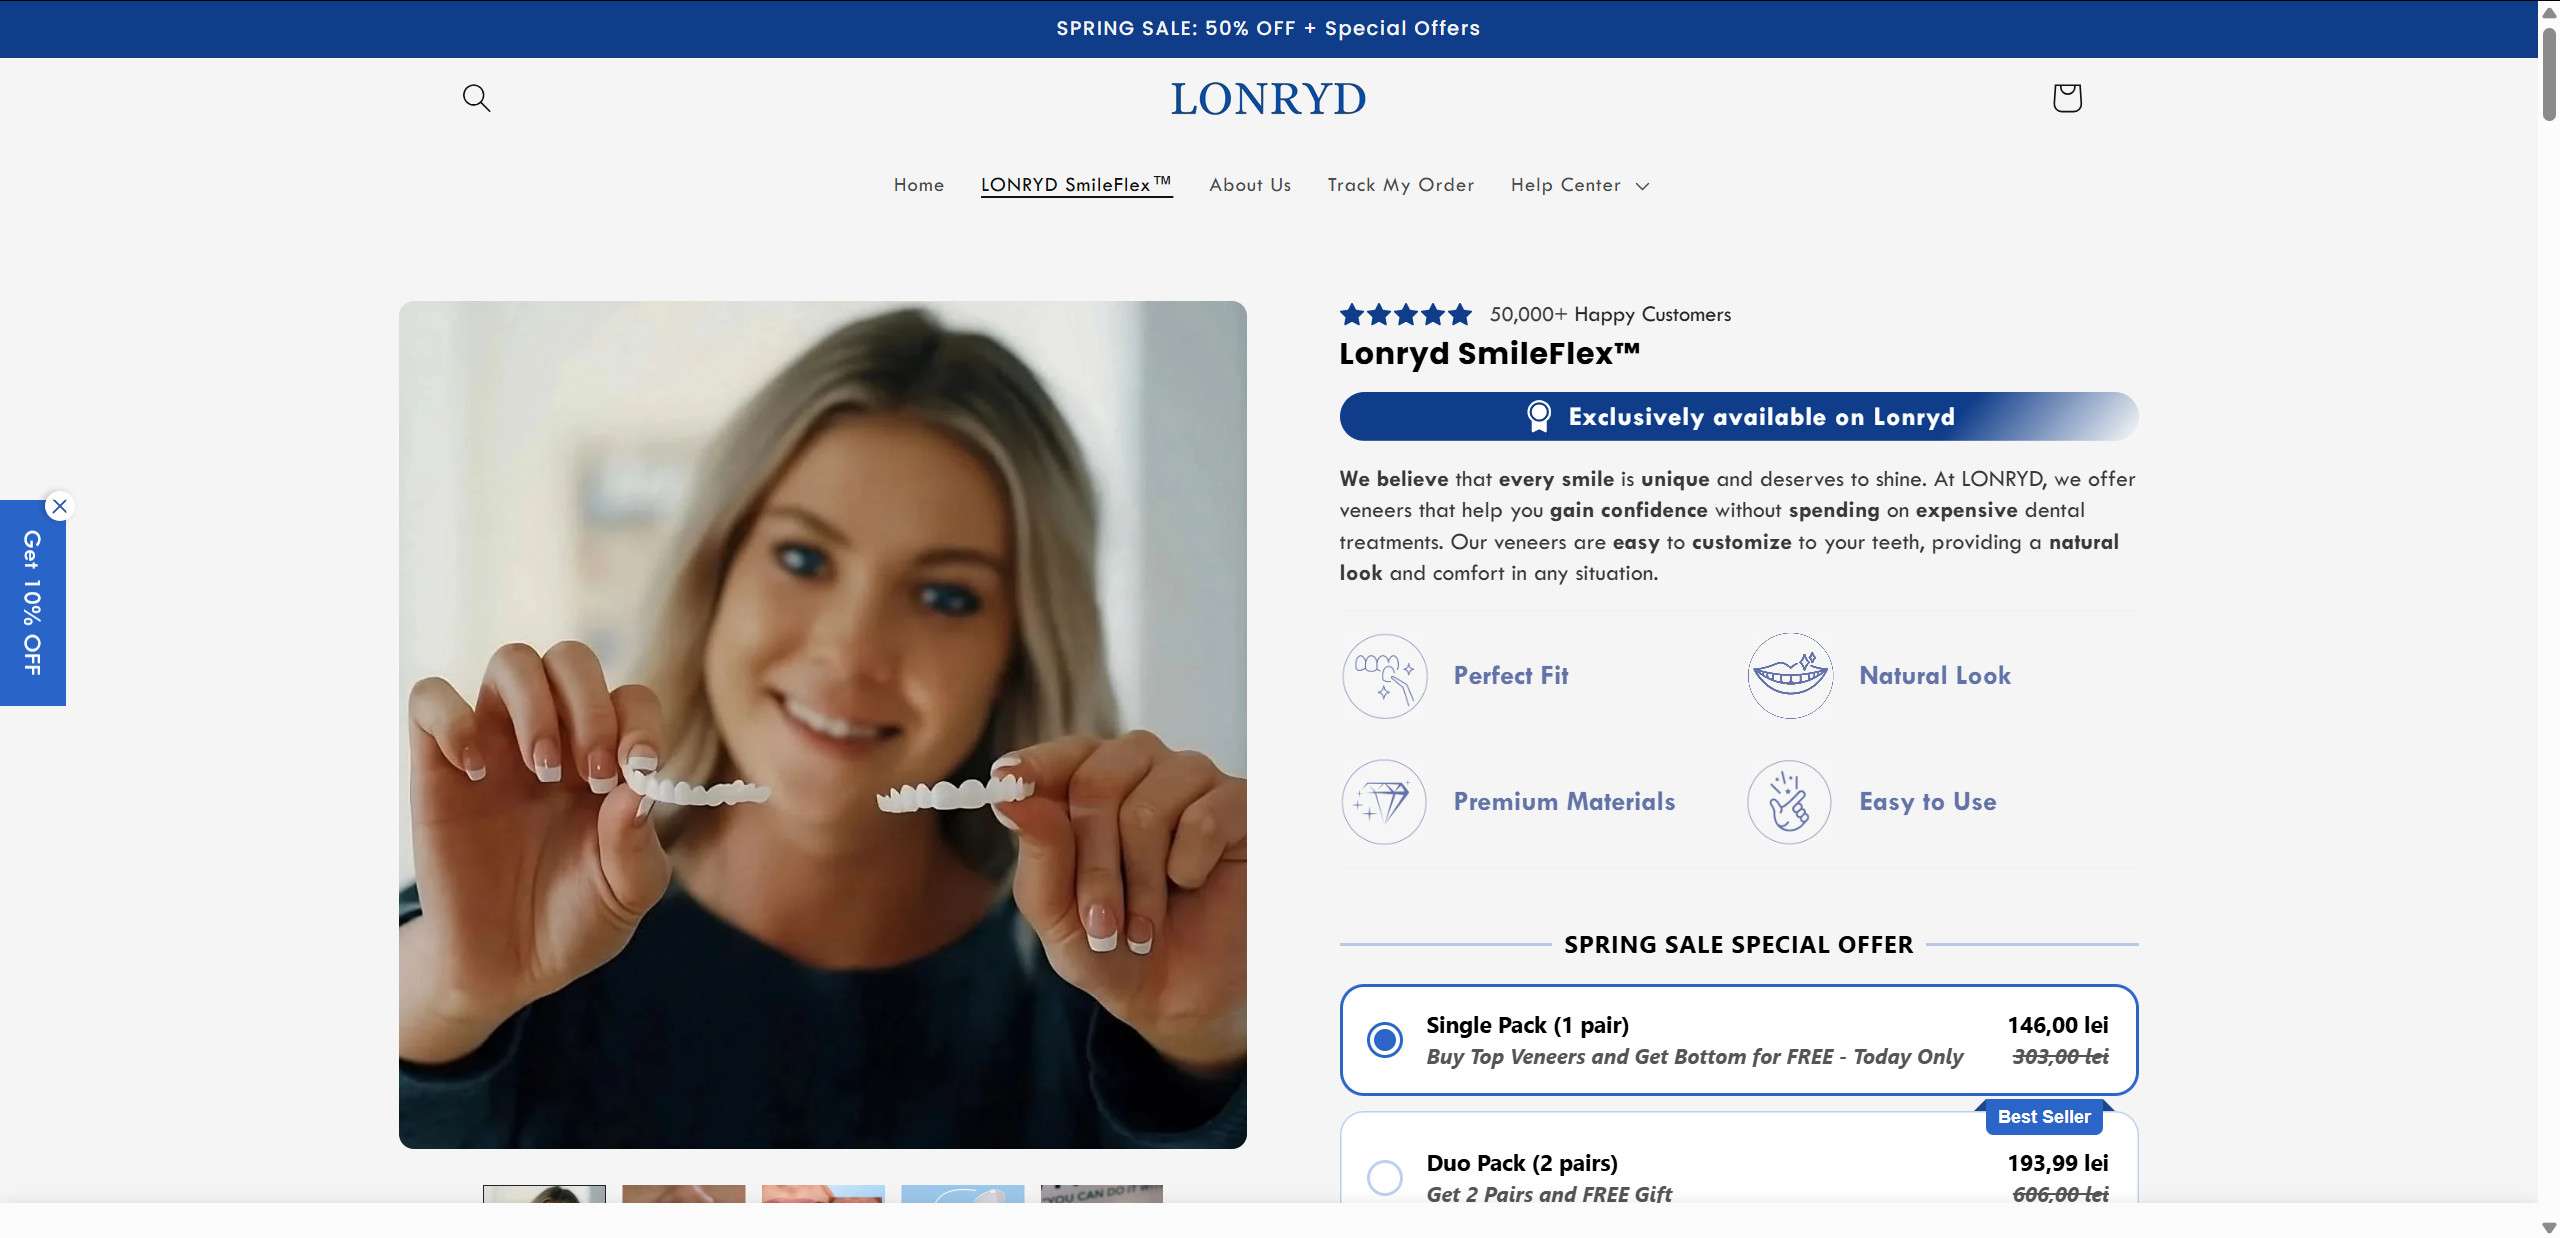The height and width of the screenshot is (1238, 2560).
Task: Select the Single Pack radio button
Action: pos(1385,1040)
